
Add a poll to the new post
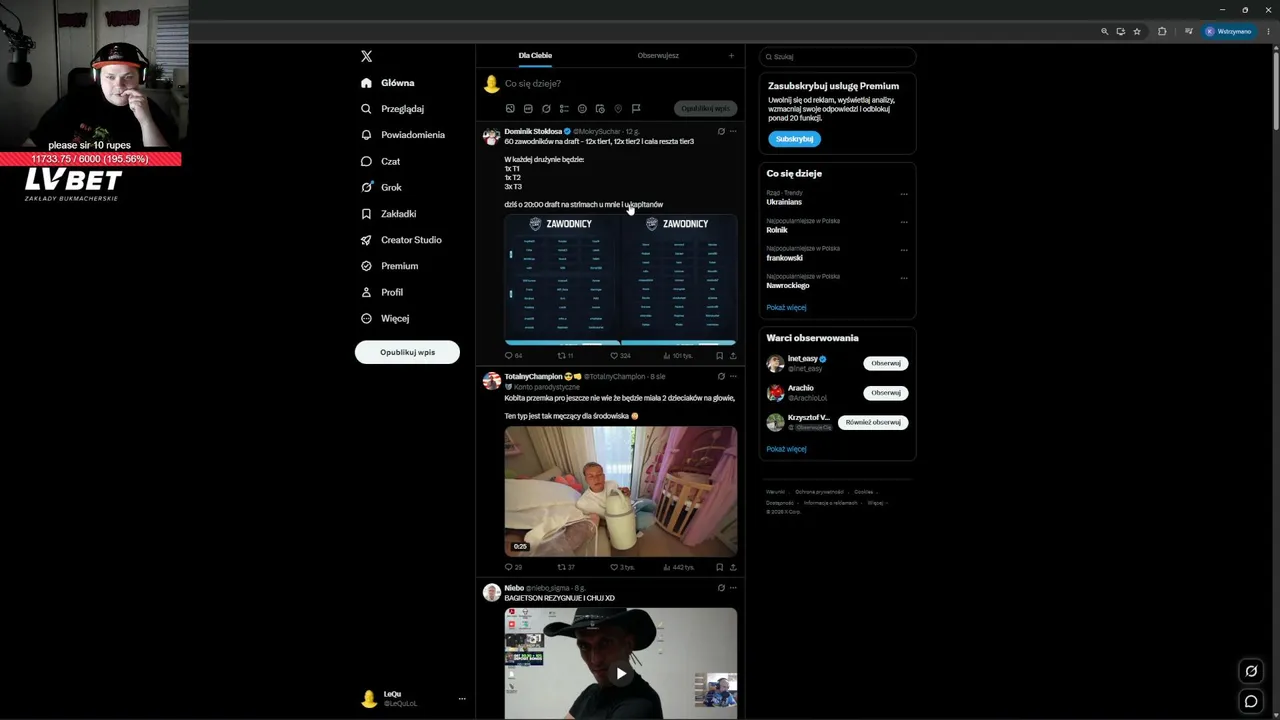pos(564,109)
